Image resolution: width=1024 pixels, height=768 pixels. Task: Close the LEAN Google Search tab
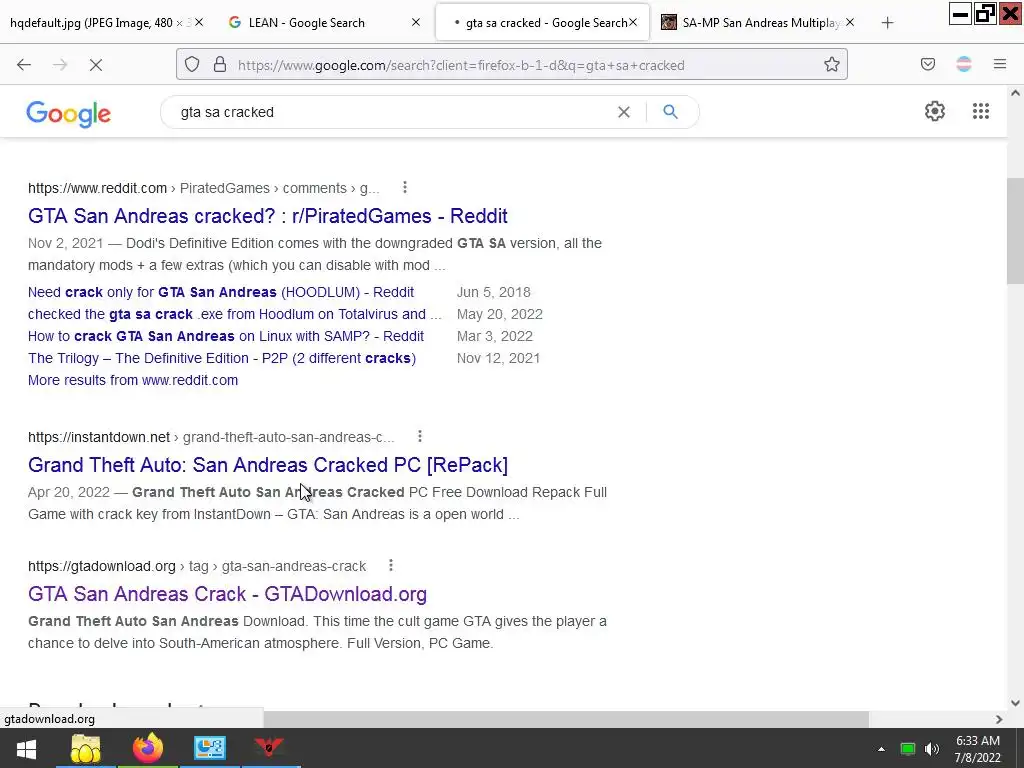(x=416, y=23)
